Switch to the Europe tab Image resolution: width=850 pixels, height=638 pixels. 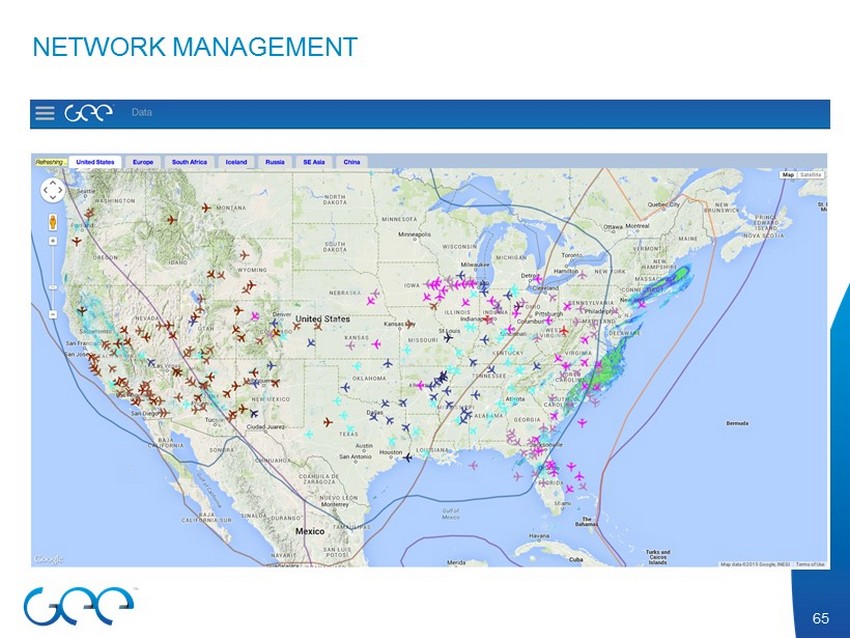pos(143,161)
